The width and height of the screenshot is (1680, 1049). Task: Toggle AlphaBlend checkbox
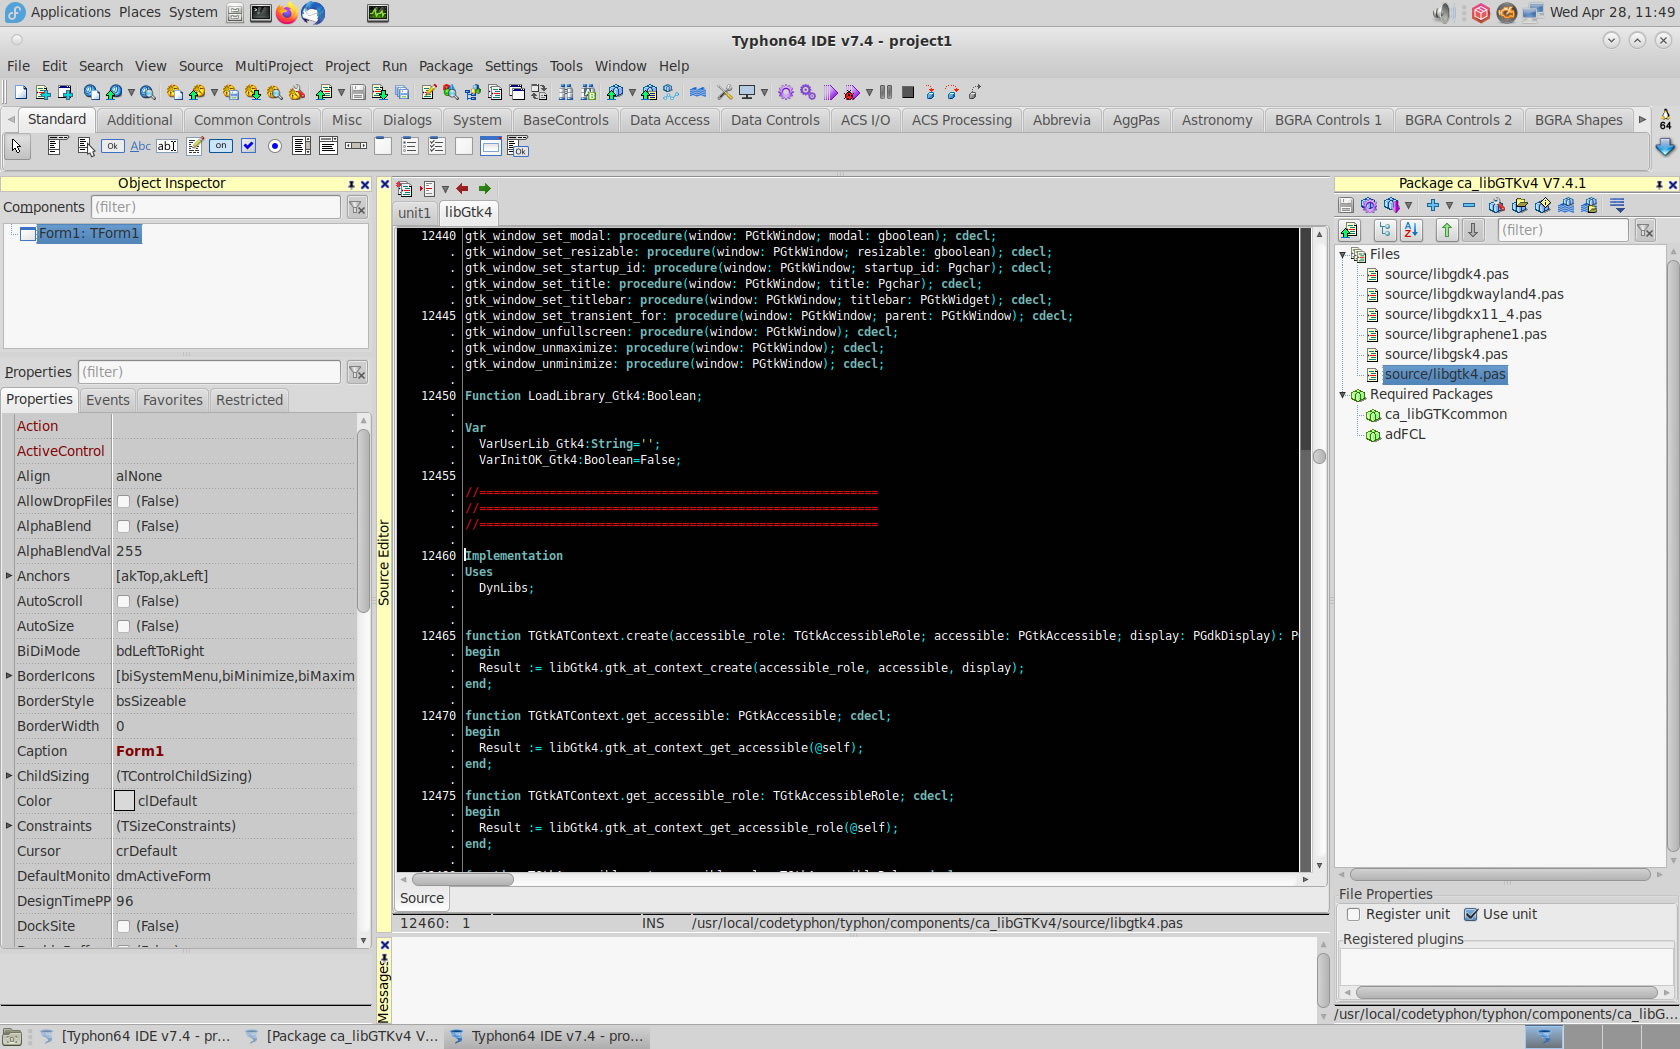(124, 526)
